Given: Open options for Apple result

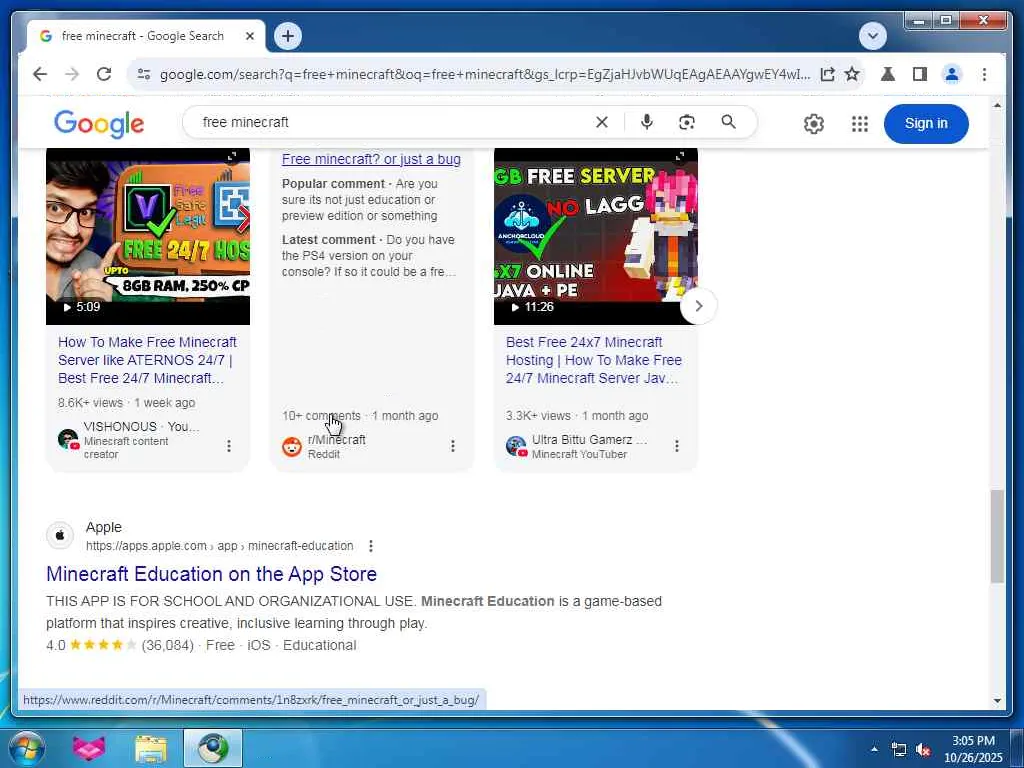Looking at the screenshot, I should coord(371,546).
